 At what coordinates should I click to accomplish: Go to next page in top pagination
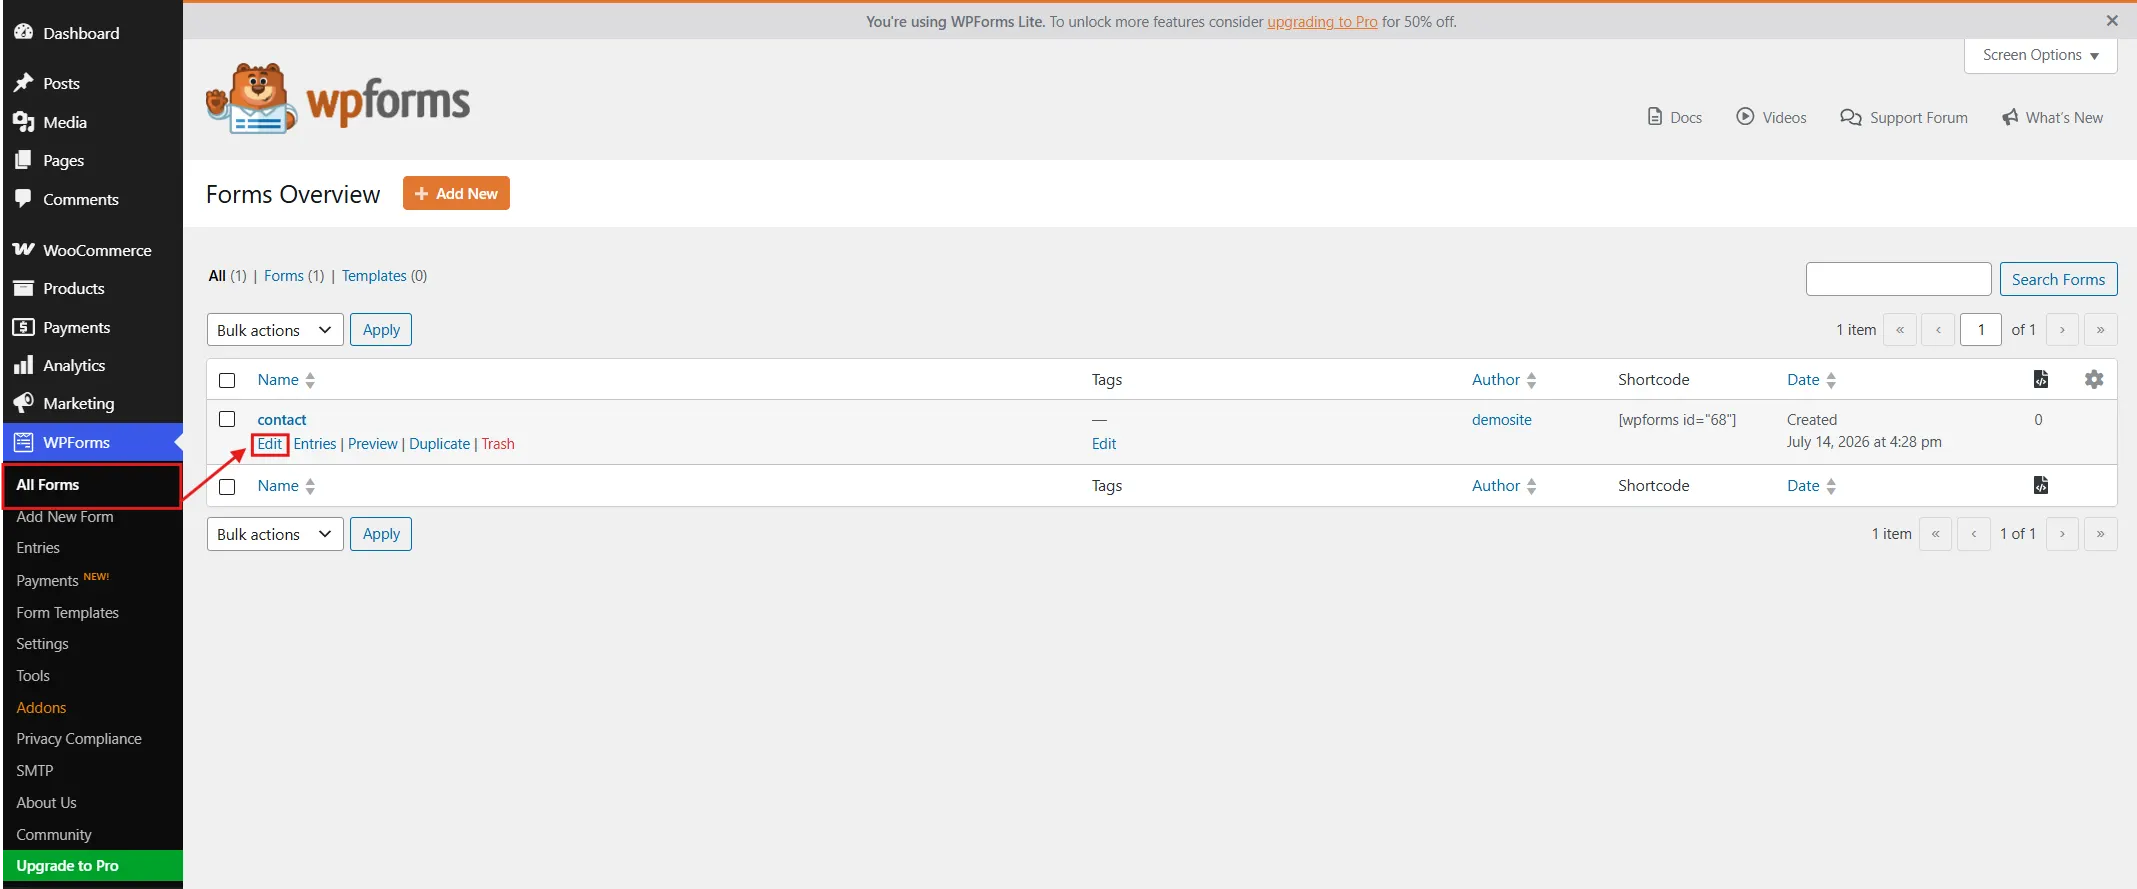click(2062, 329)
